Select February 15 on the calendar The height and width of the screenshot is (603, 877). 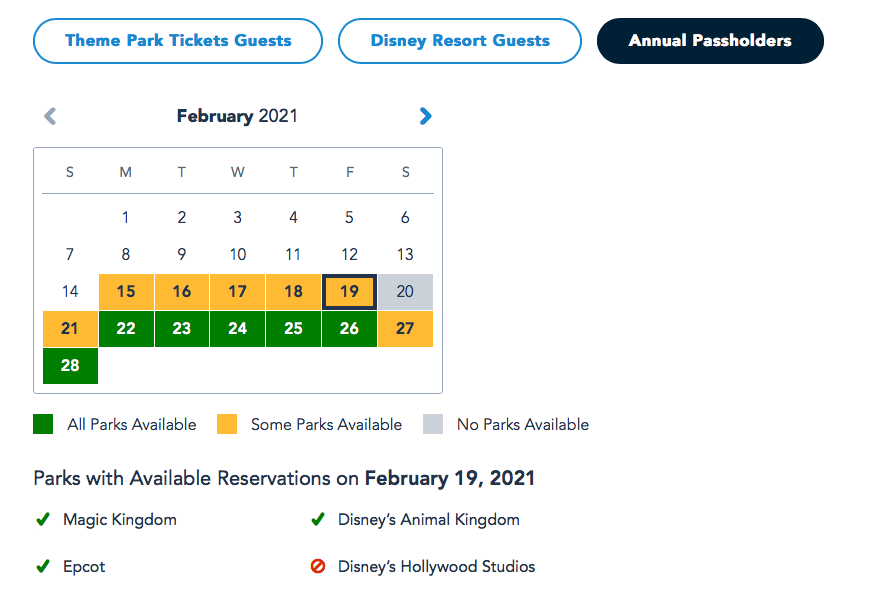(x=126, y=292)
